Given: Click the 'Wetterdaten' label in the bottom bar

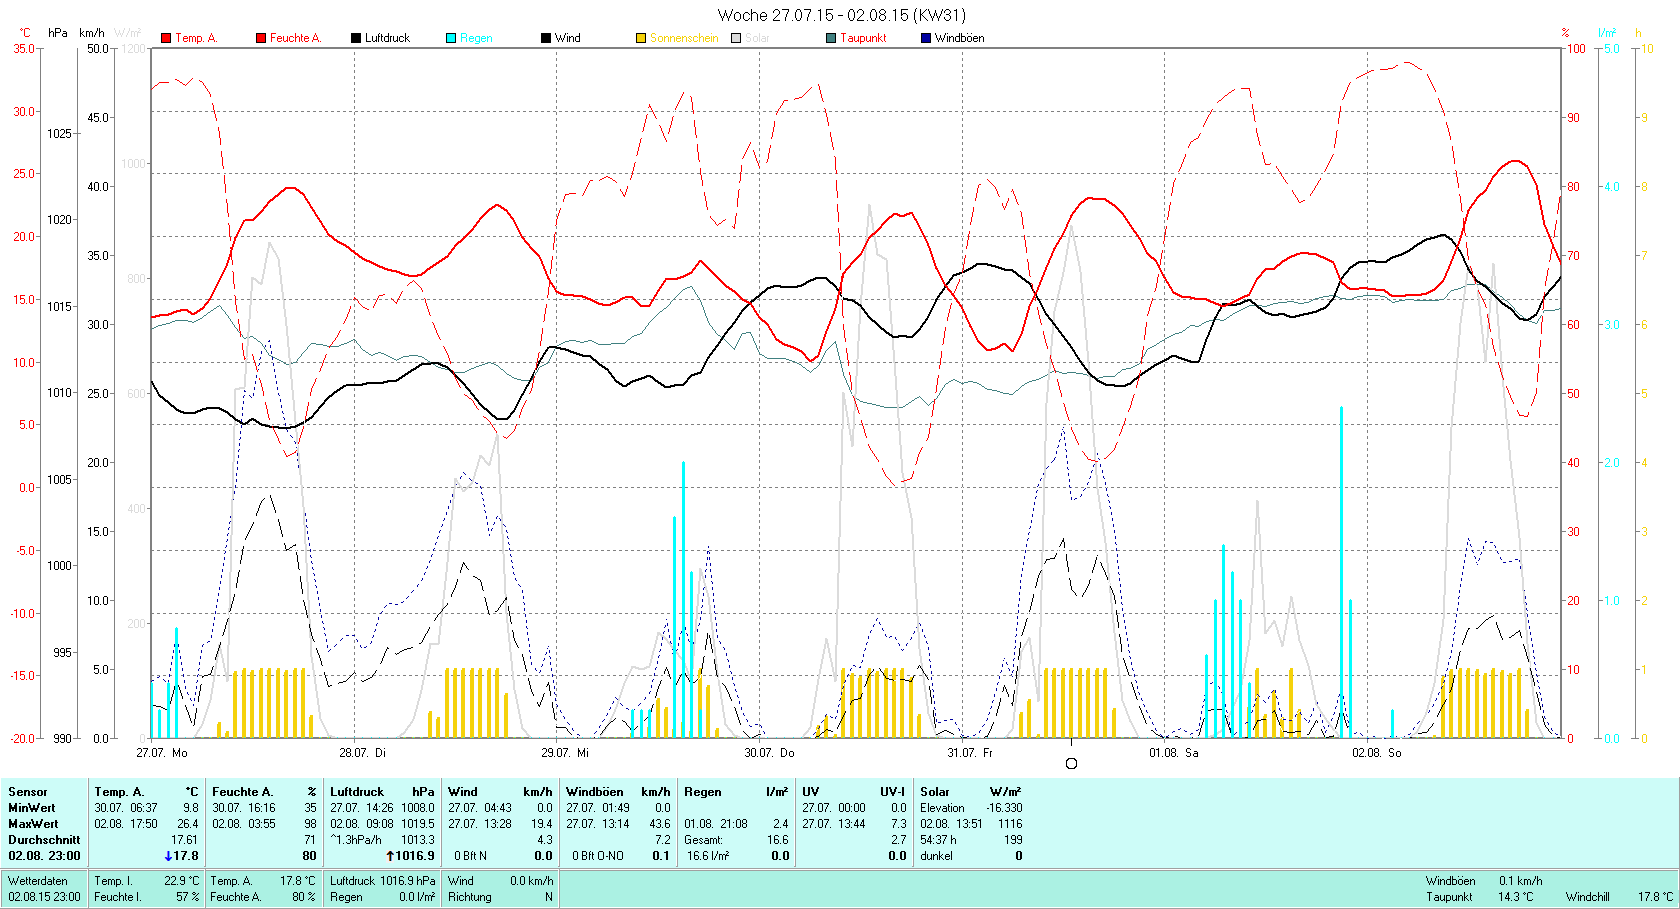Looking at the screenshot, I should click(38, 881).
